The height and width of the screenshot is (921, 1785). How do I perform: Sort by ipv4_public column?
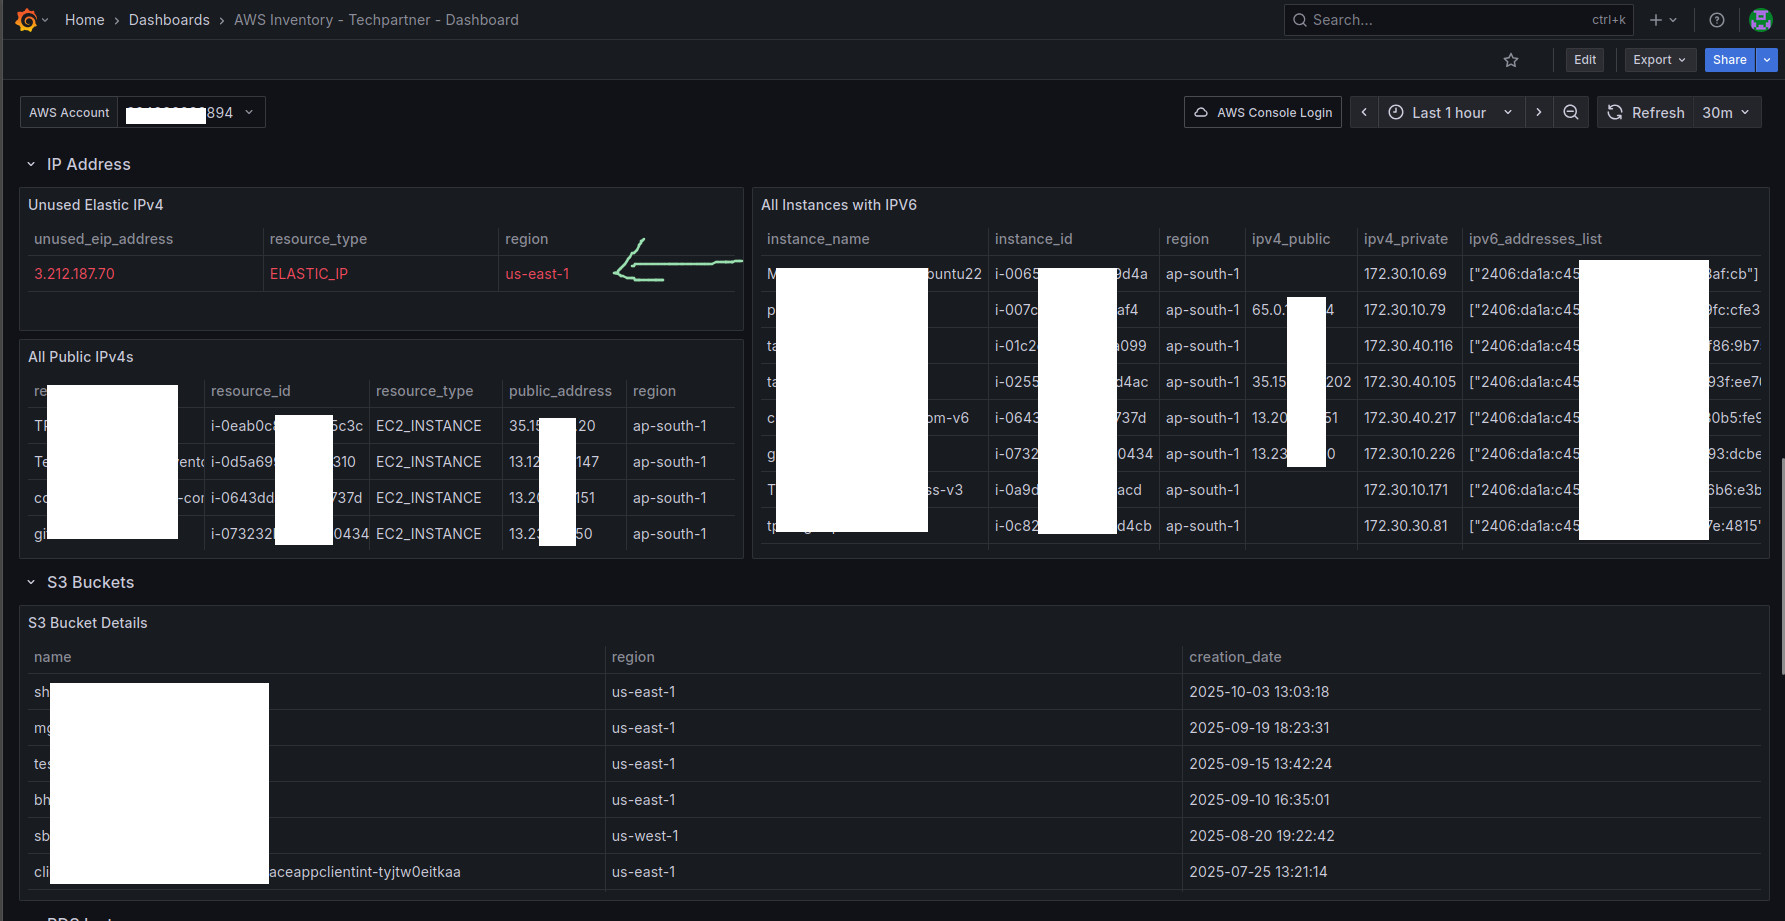pos(1291,239)
